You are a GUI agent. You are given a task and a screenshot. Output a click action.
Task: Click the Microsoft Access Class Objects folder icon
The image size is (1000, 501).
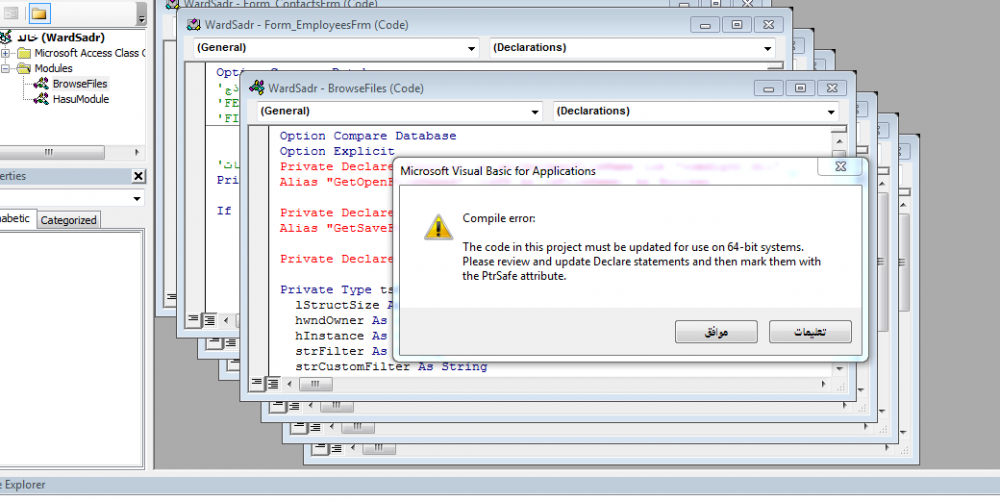click(24, 53)
